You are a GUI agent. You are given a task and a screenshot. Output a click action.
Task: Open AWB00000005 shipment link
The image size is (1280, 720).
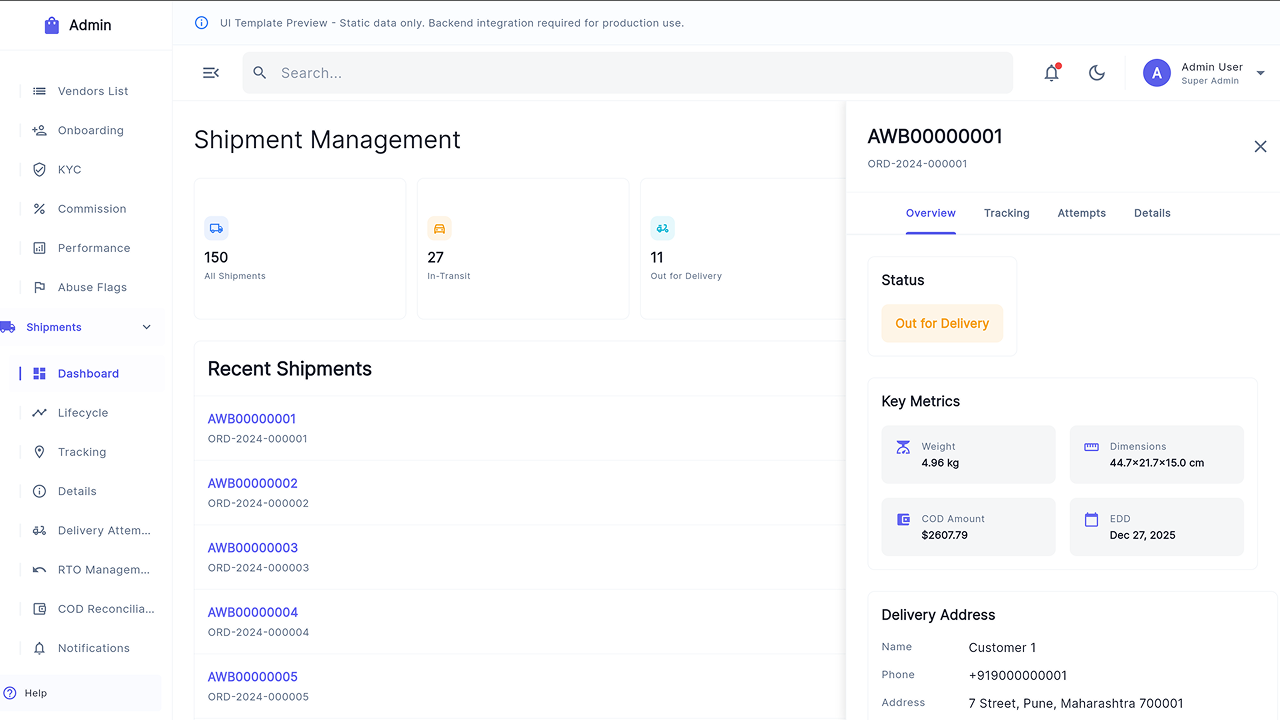pos(253,677)
